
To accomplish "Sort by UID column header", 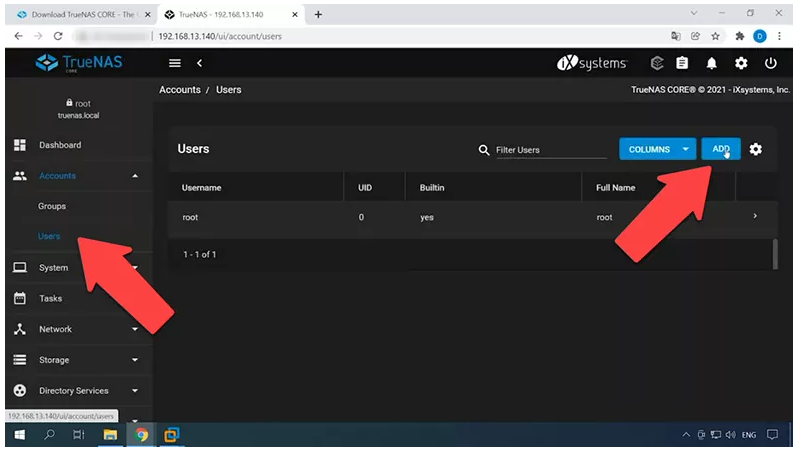I will pyautogui.click(x=364, y=188).
